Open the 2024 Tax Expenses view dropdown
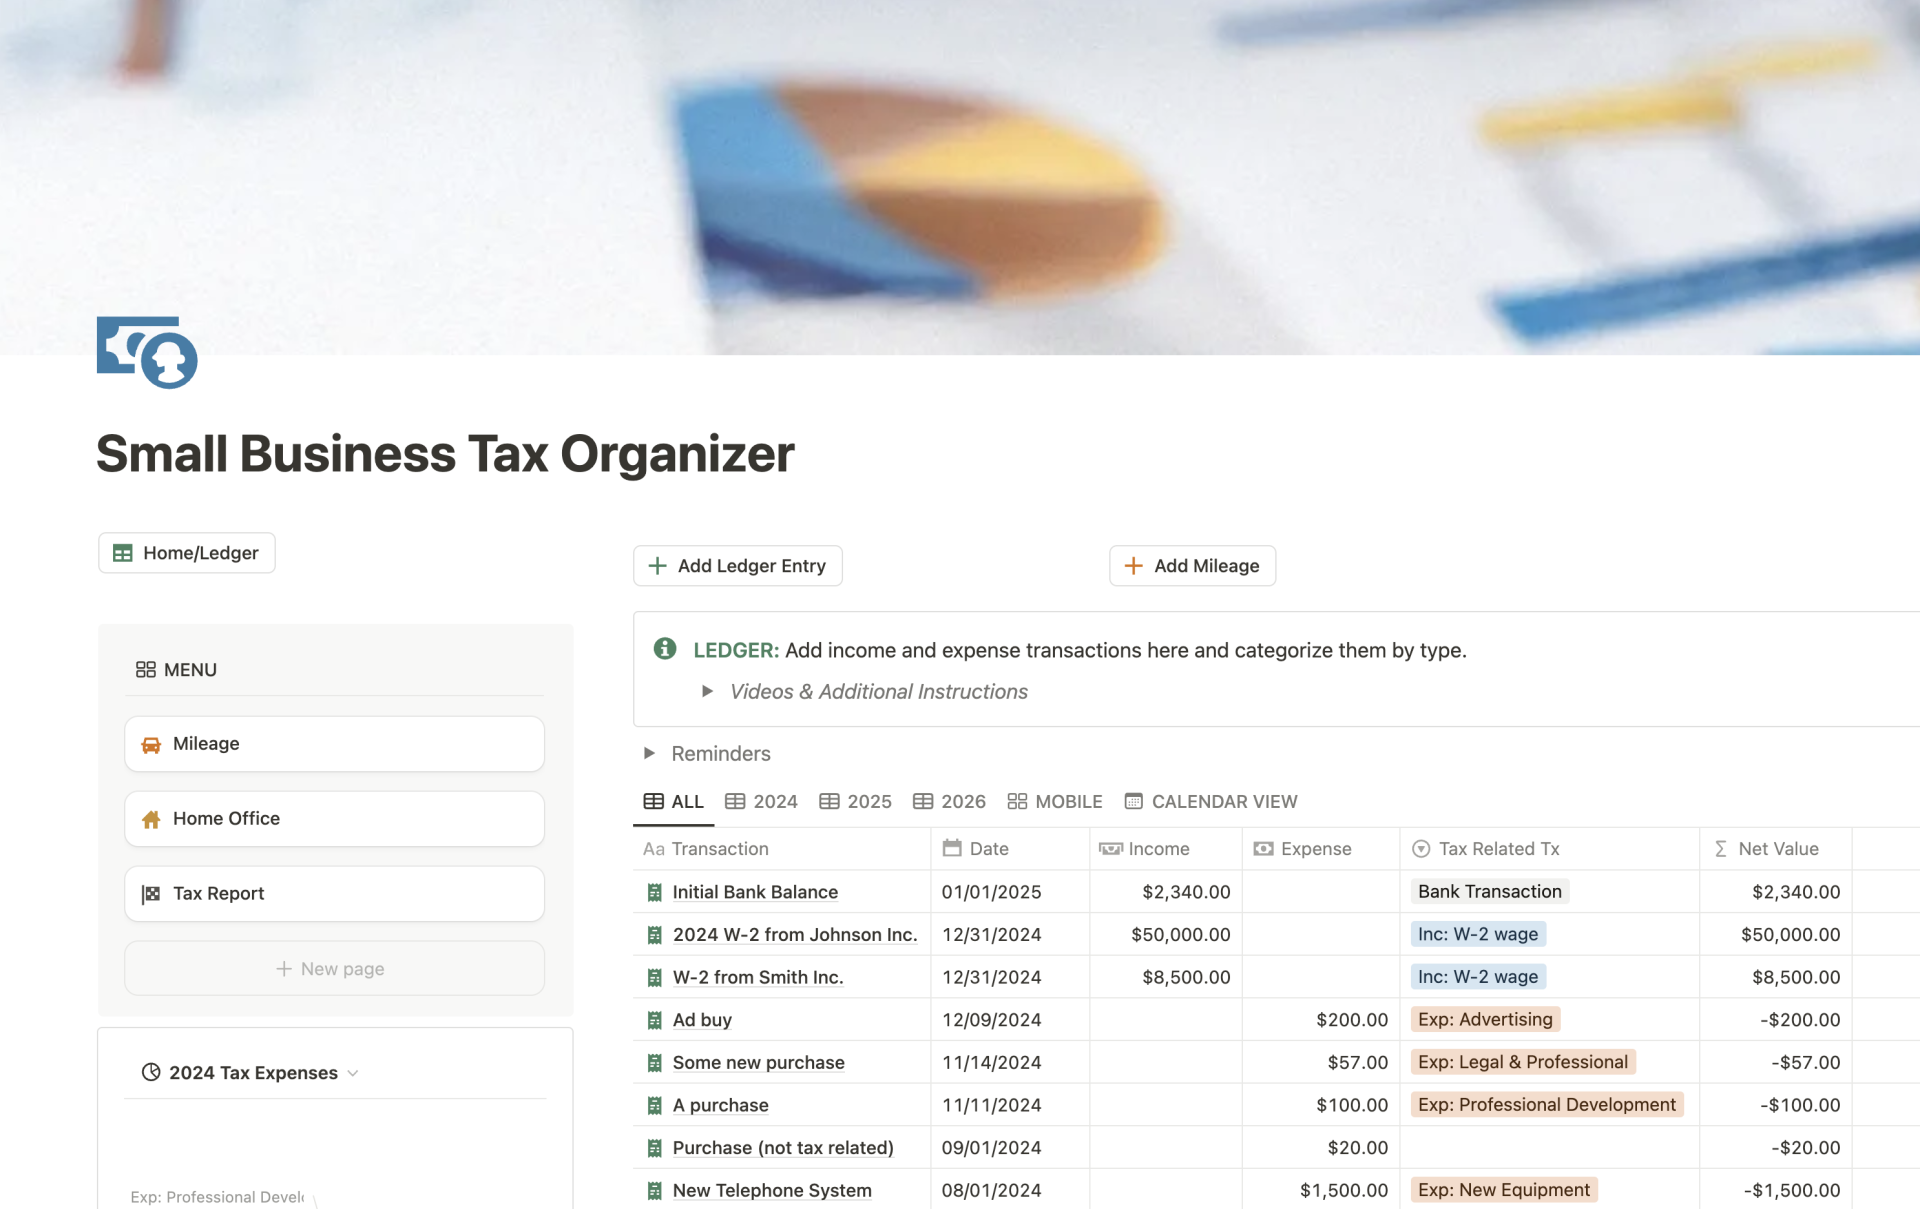1920x1209 pixels. tap(353, 1073)
